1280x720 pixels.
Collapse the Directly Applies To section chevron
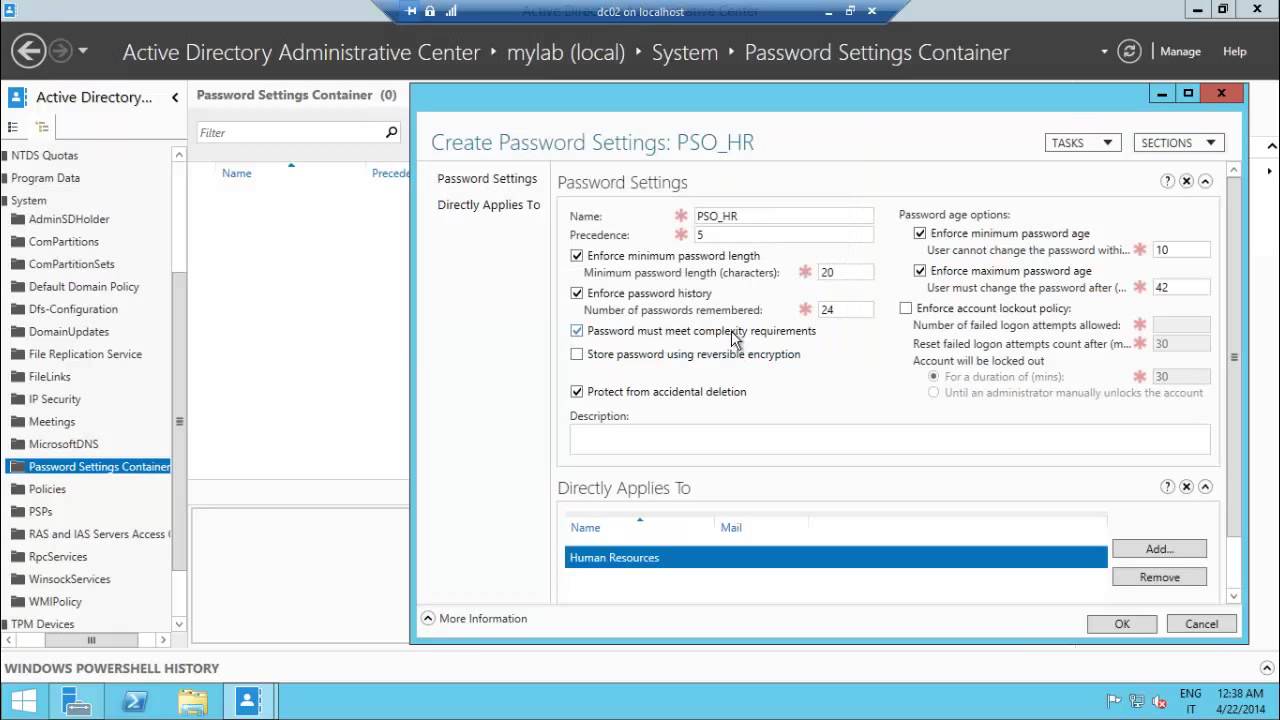coord(1205,487)
